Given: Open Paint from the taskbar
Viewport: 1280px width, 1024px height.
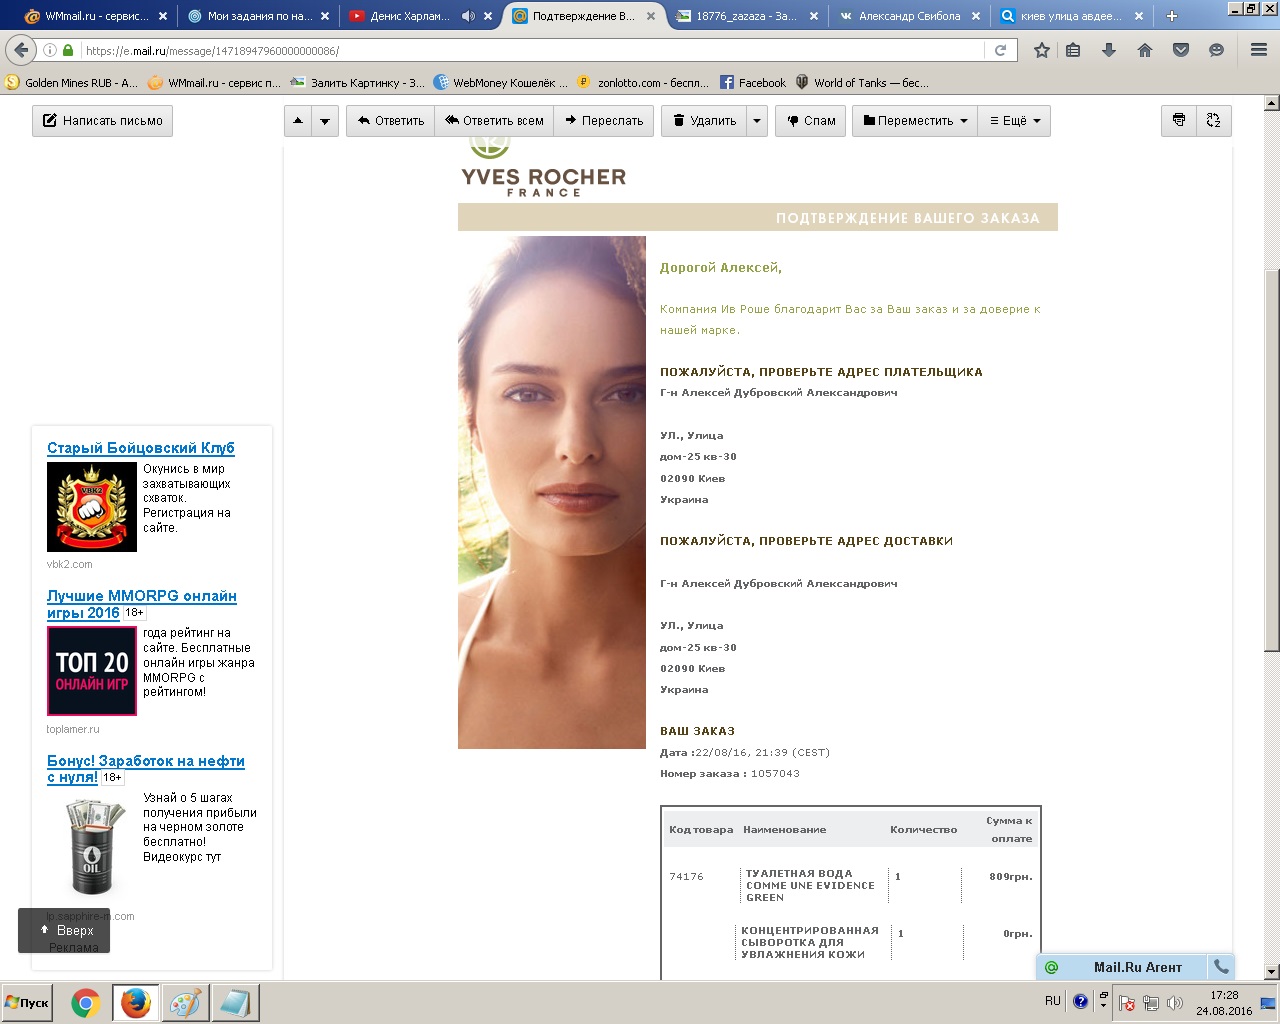Looking at the screenshot, I should [x=185, y=1003].
